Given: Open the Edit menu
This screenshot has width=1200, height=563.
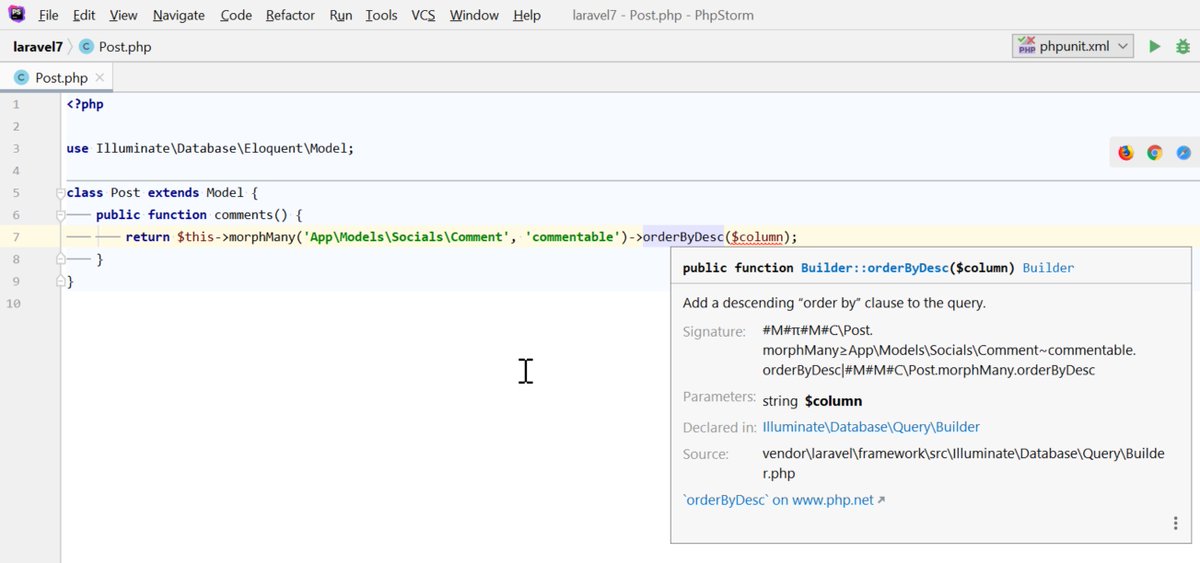Looking at the screenshot, I should point(84,15).
